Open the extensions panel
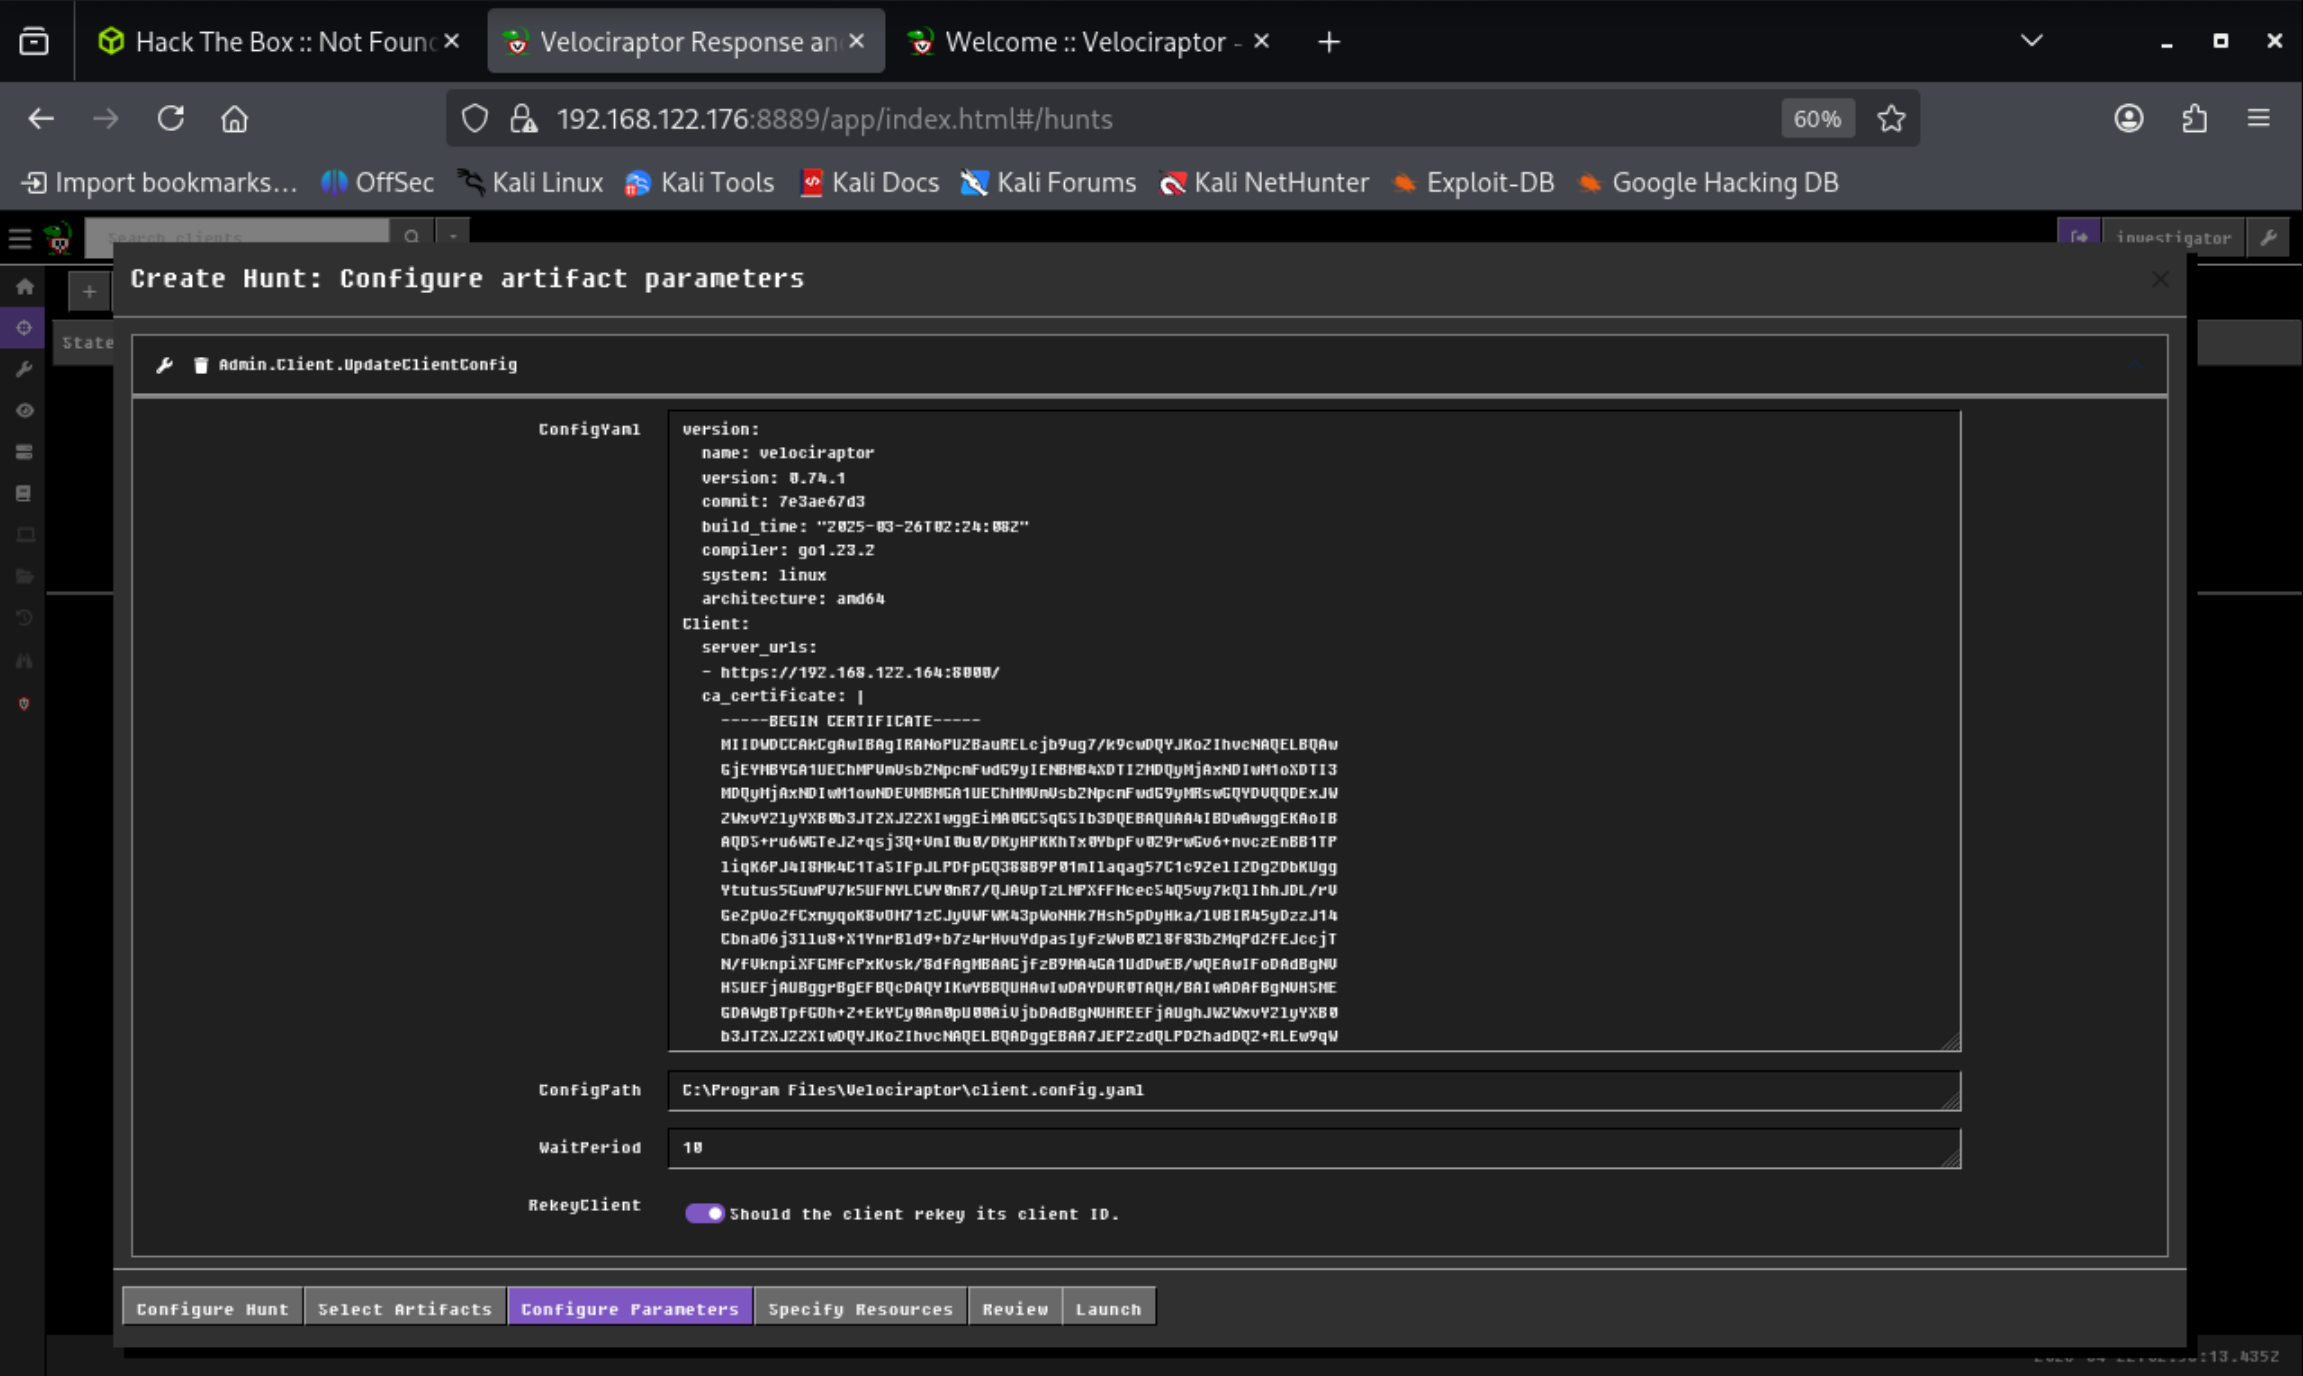This screenshot has height=1376, width=2303. pyautogui.click(x=2194, y=119)
